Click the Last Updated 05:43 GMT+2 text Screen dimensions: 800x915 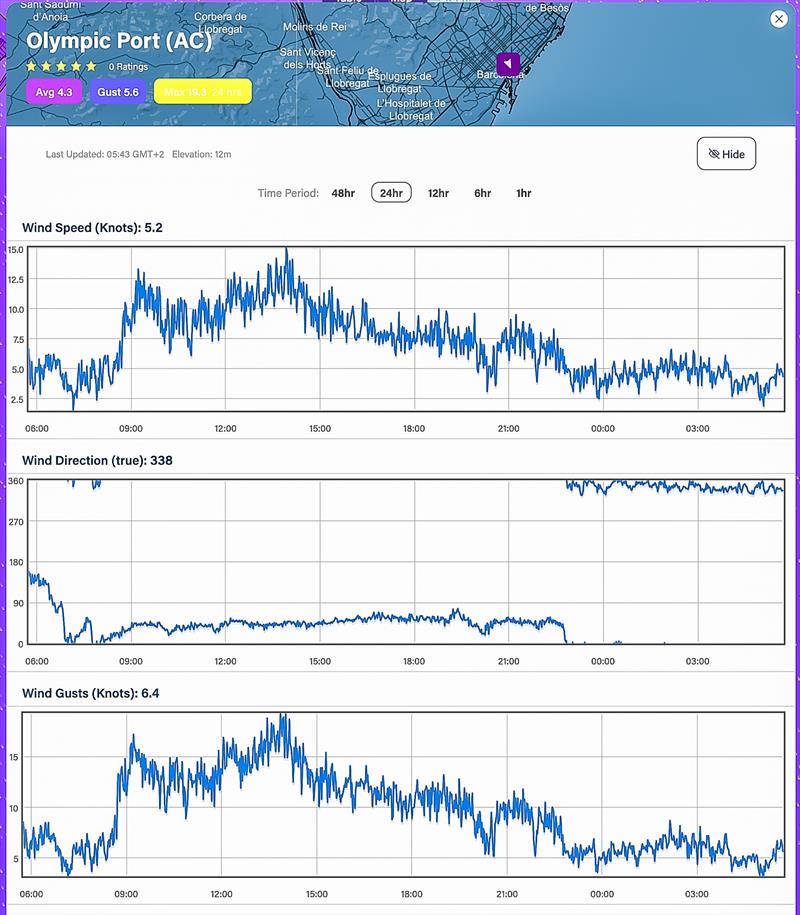point(105,155)
